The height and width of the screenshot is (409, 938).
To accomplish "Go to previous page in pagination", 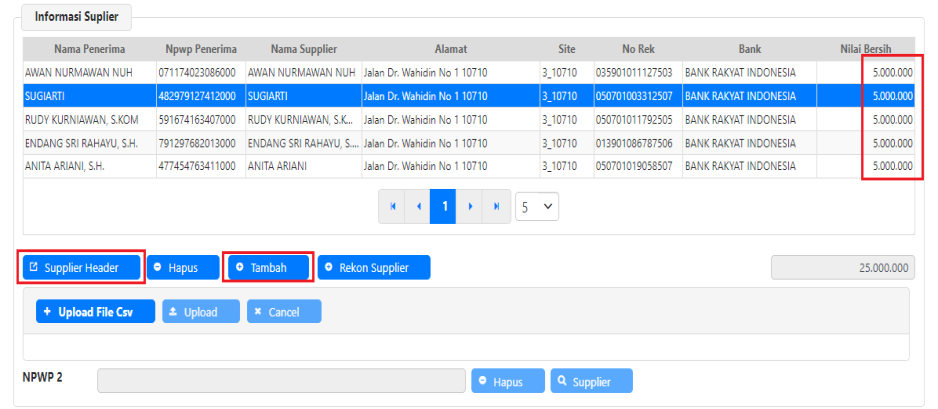I will (x=418, y=207).
